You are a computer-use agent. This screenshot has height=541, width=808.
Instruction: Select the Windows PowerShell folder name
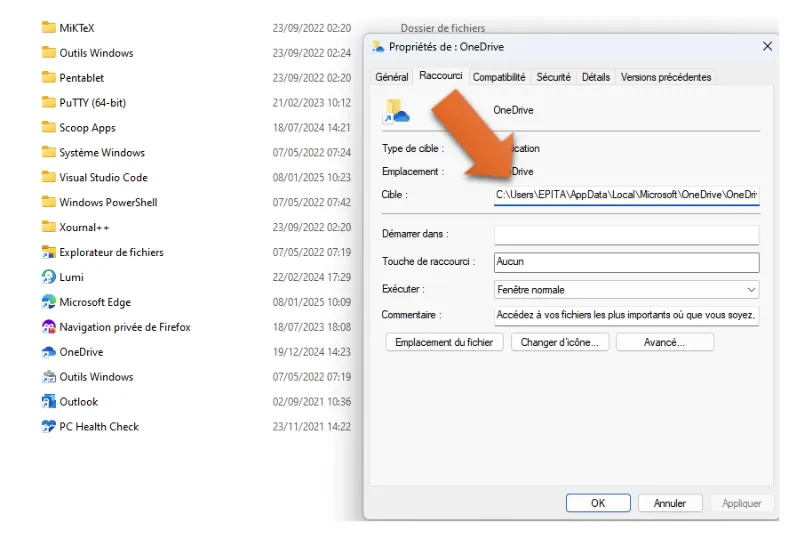[x=108, y=202]
